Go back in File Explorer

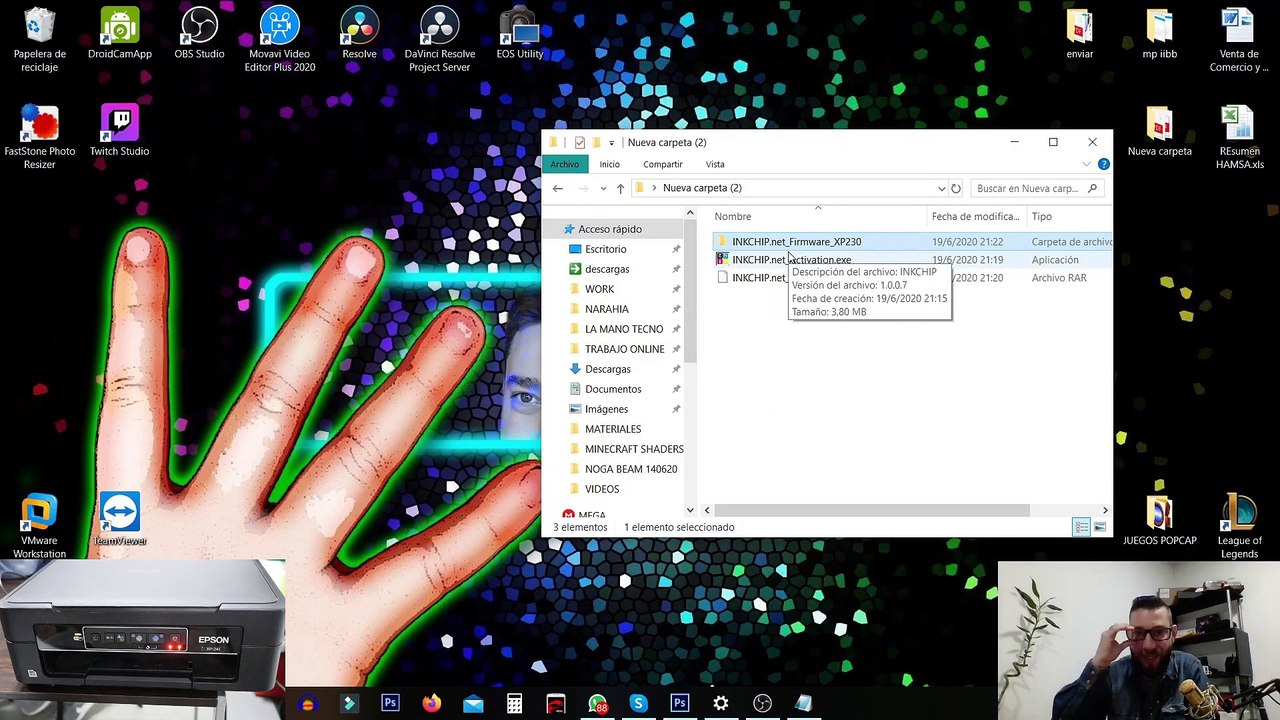coord(558,188)
